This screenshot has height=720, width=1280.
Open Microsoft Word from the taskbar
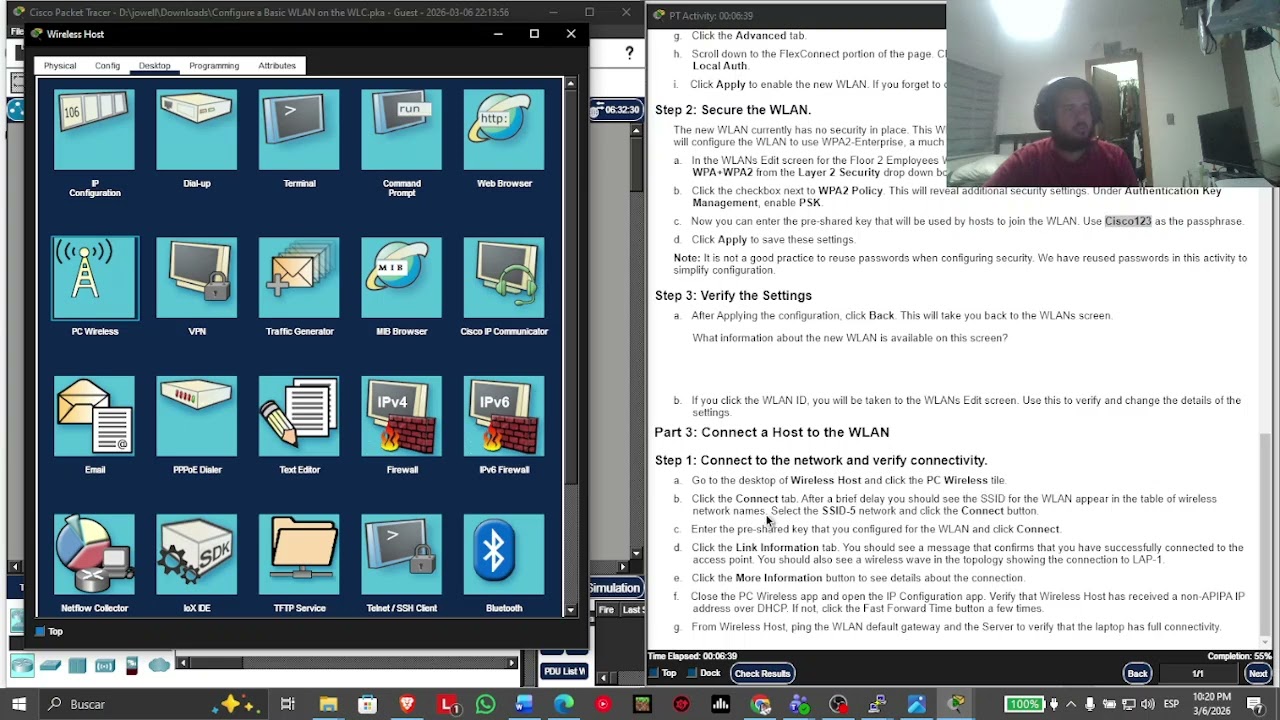coord(524,705)
